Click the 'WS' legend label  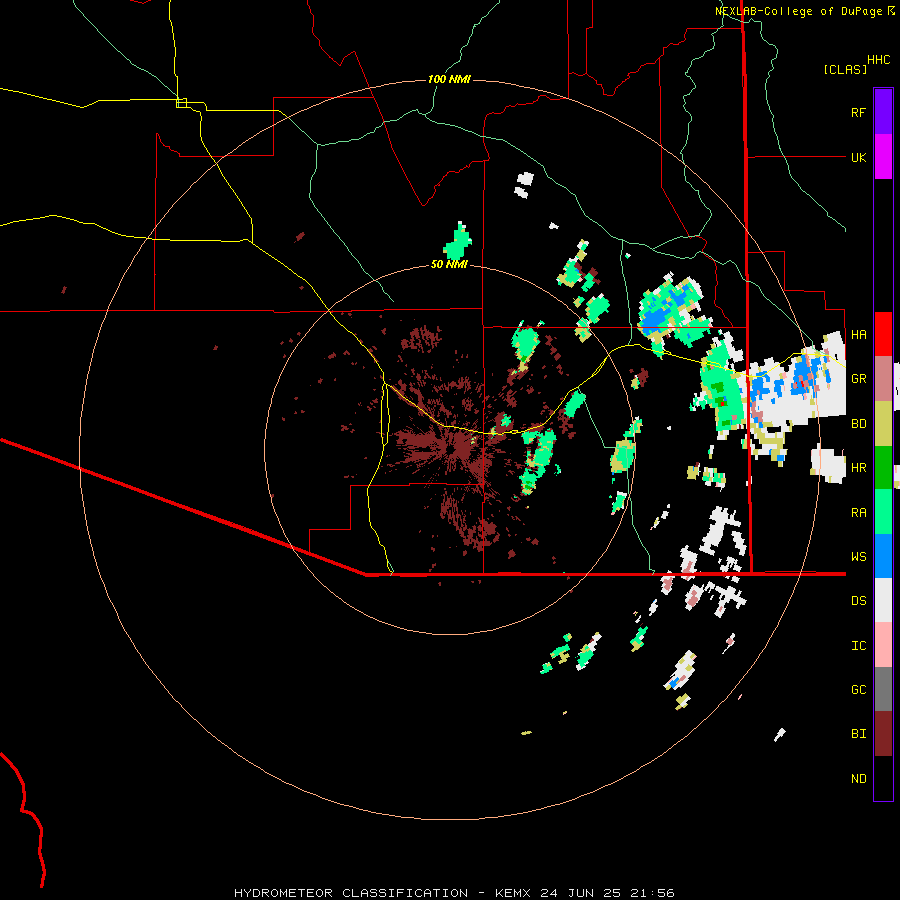coord(858,557)
